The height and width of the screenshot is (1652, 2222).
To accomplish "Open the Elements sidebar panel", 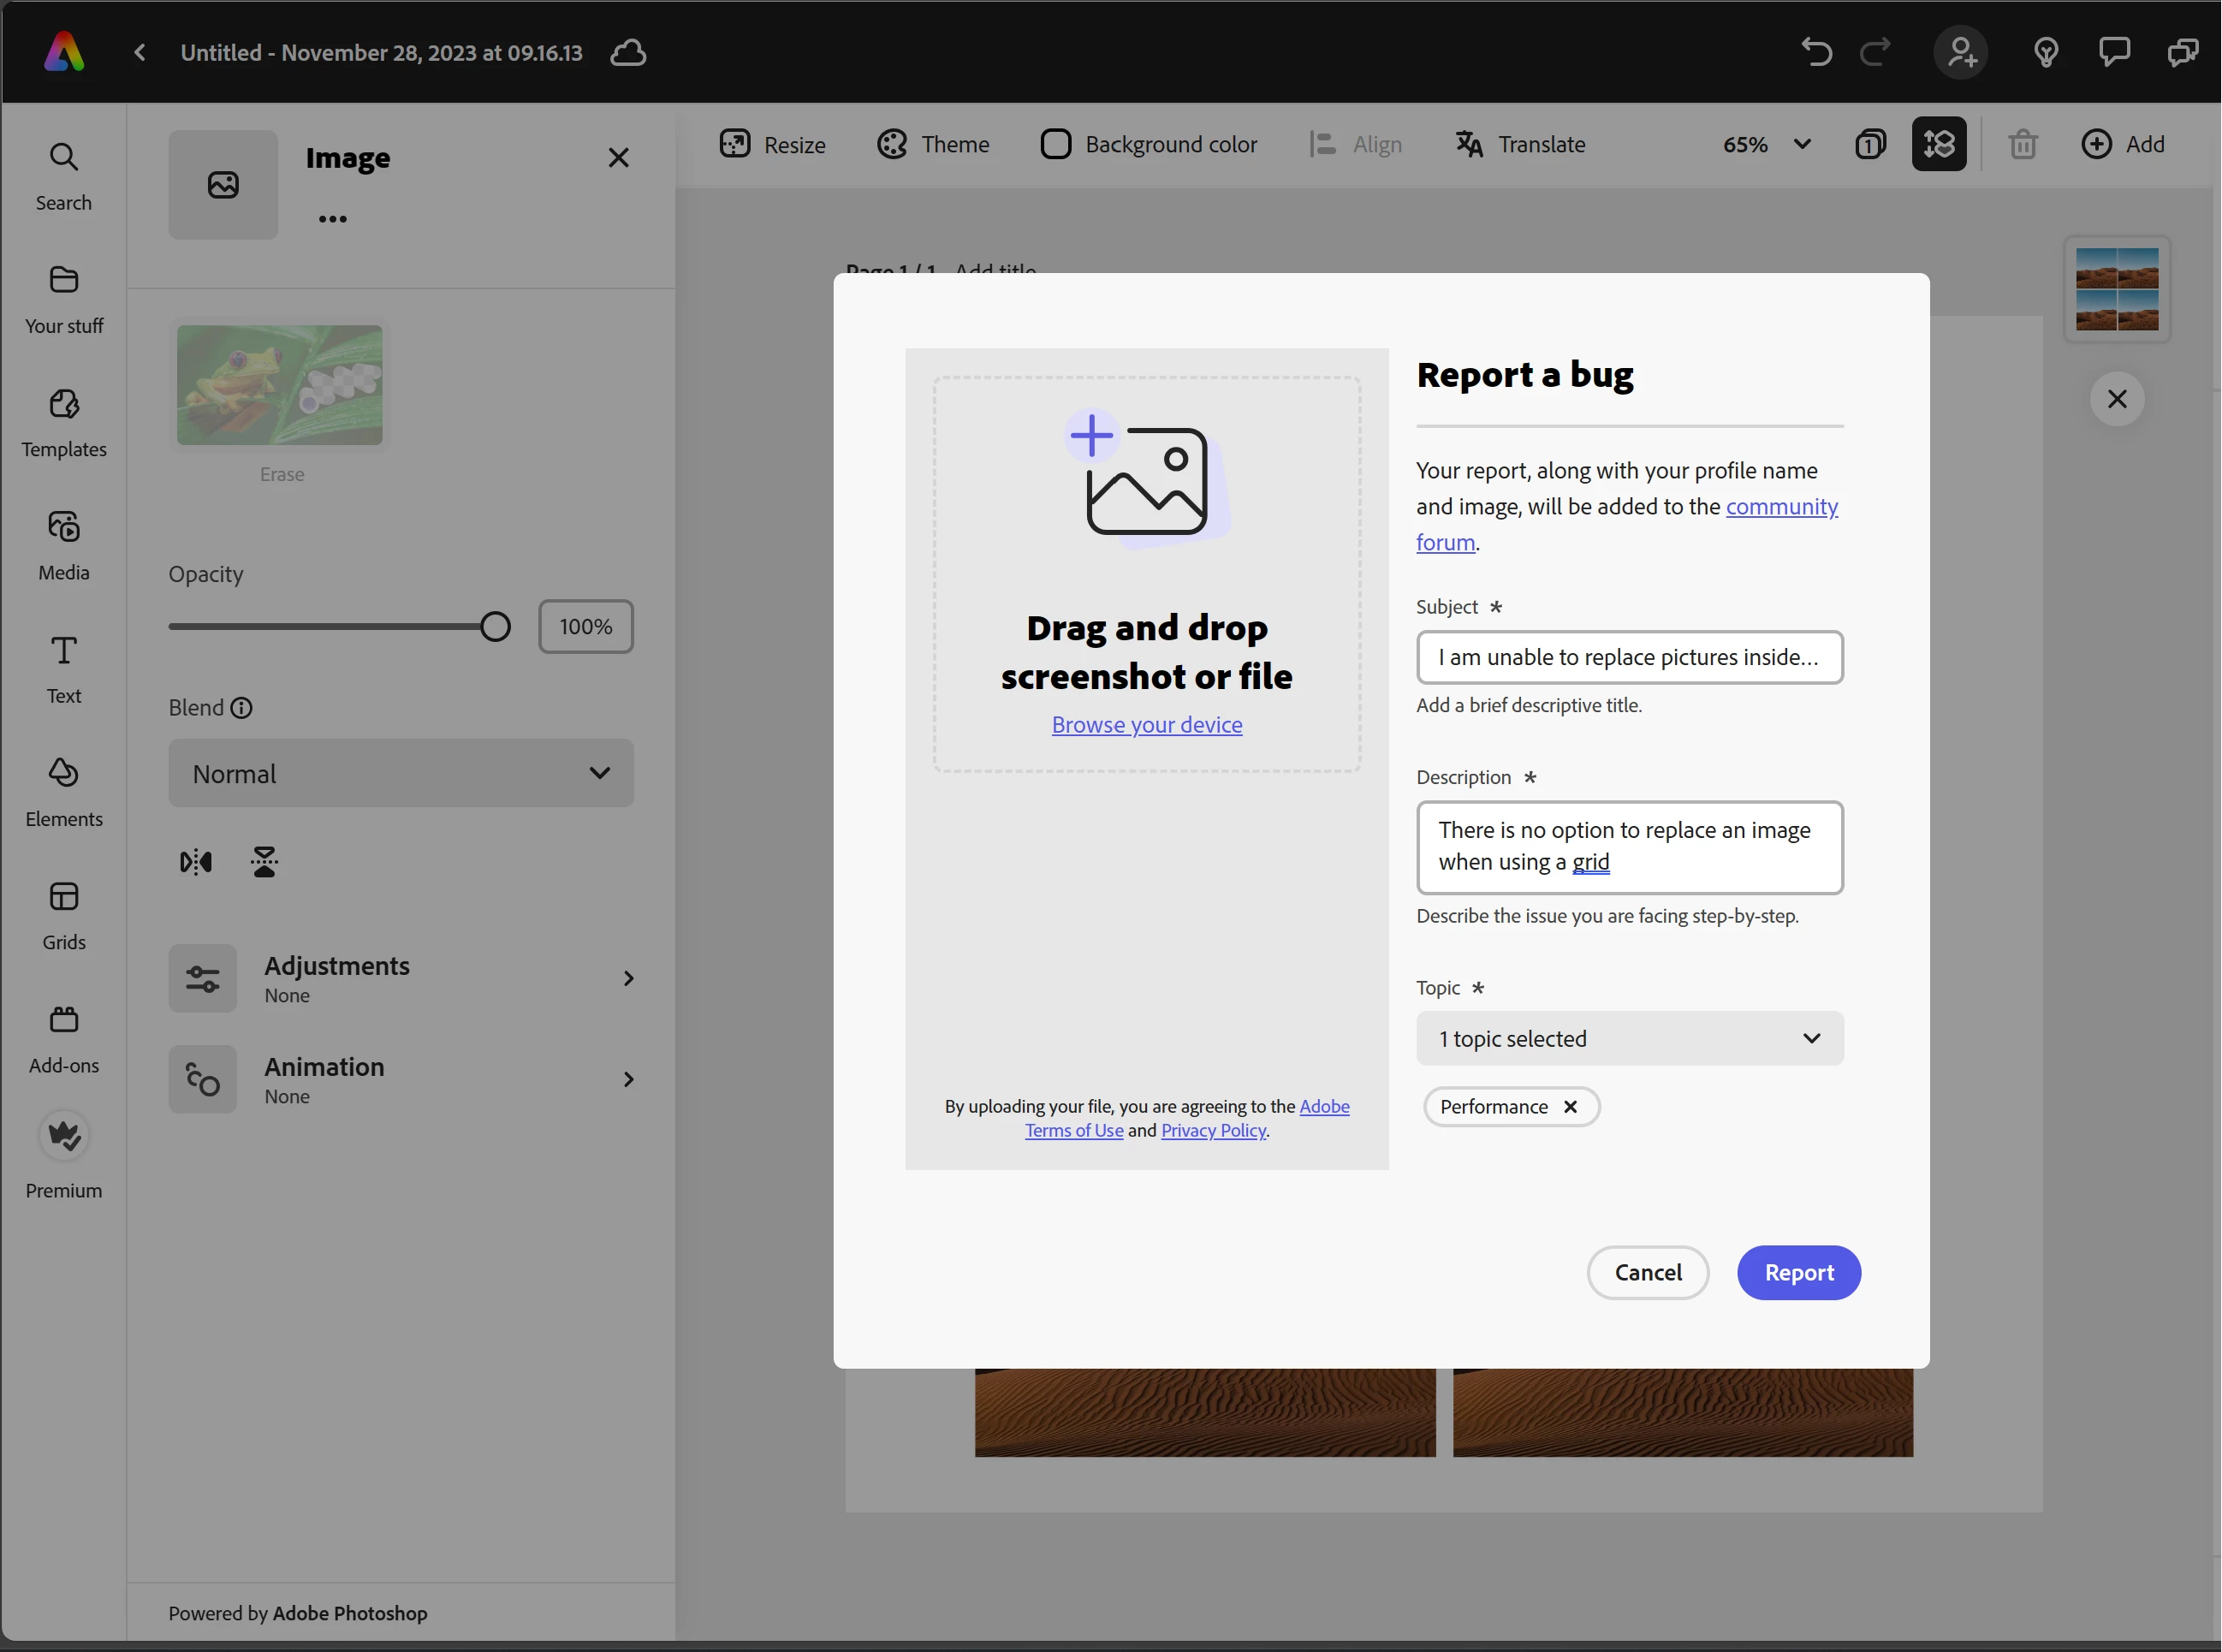I will (x=64, y=791).
